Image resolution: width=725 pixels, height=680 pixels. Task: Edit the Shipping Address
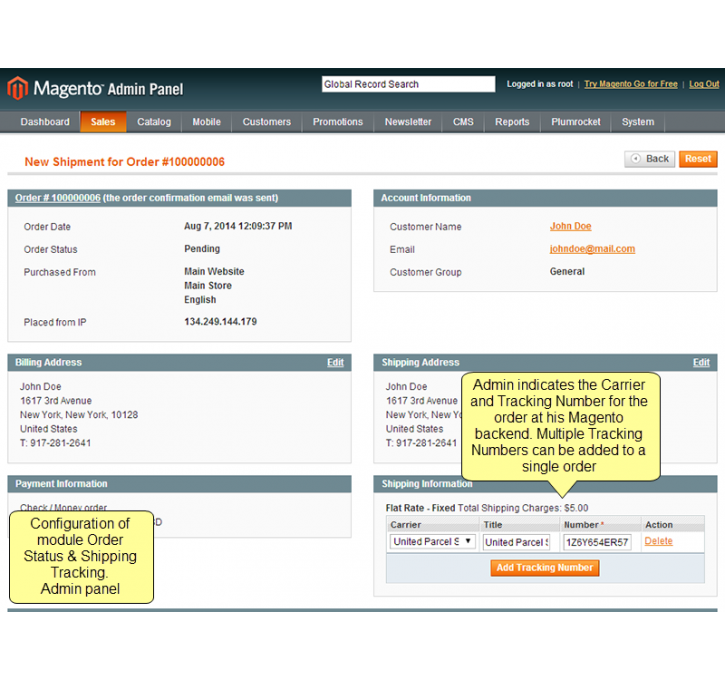(701, 362)
